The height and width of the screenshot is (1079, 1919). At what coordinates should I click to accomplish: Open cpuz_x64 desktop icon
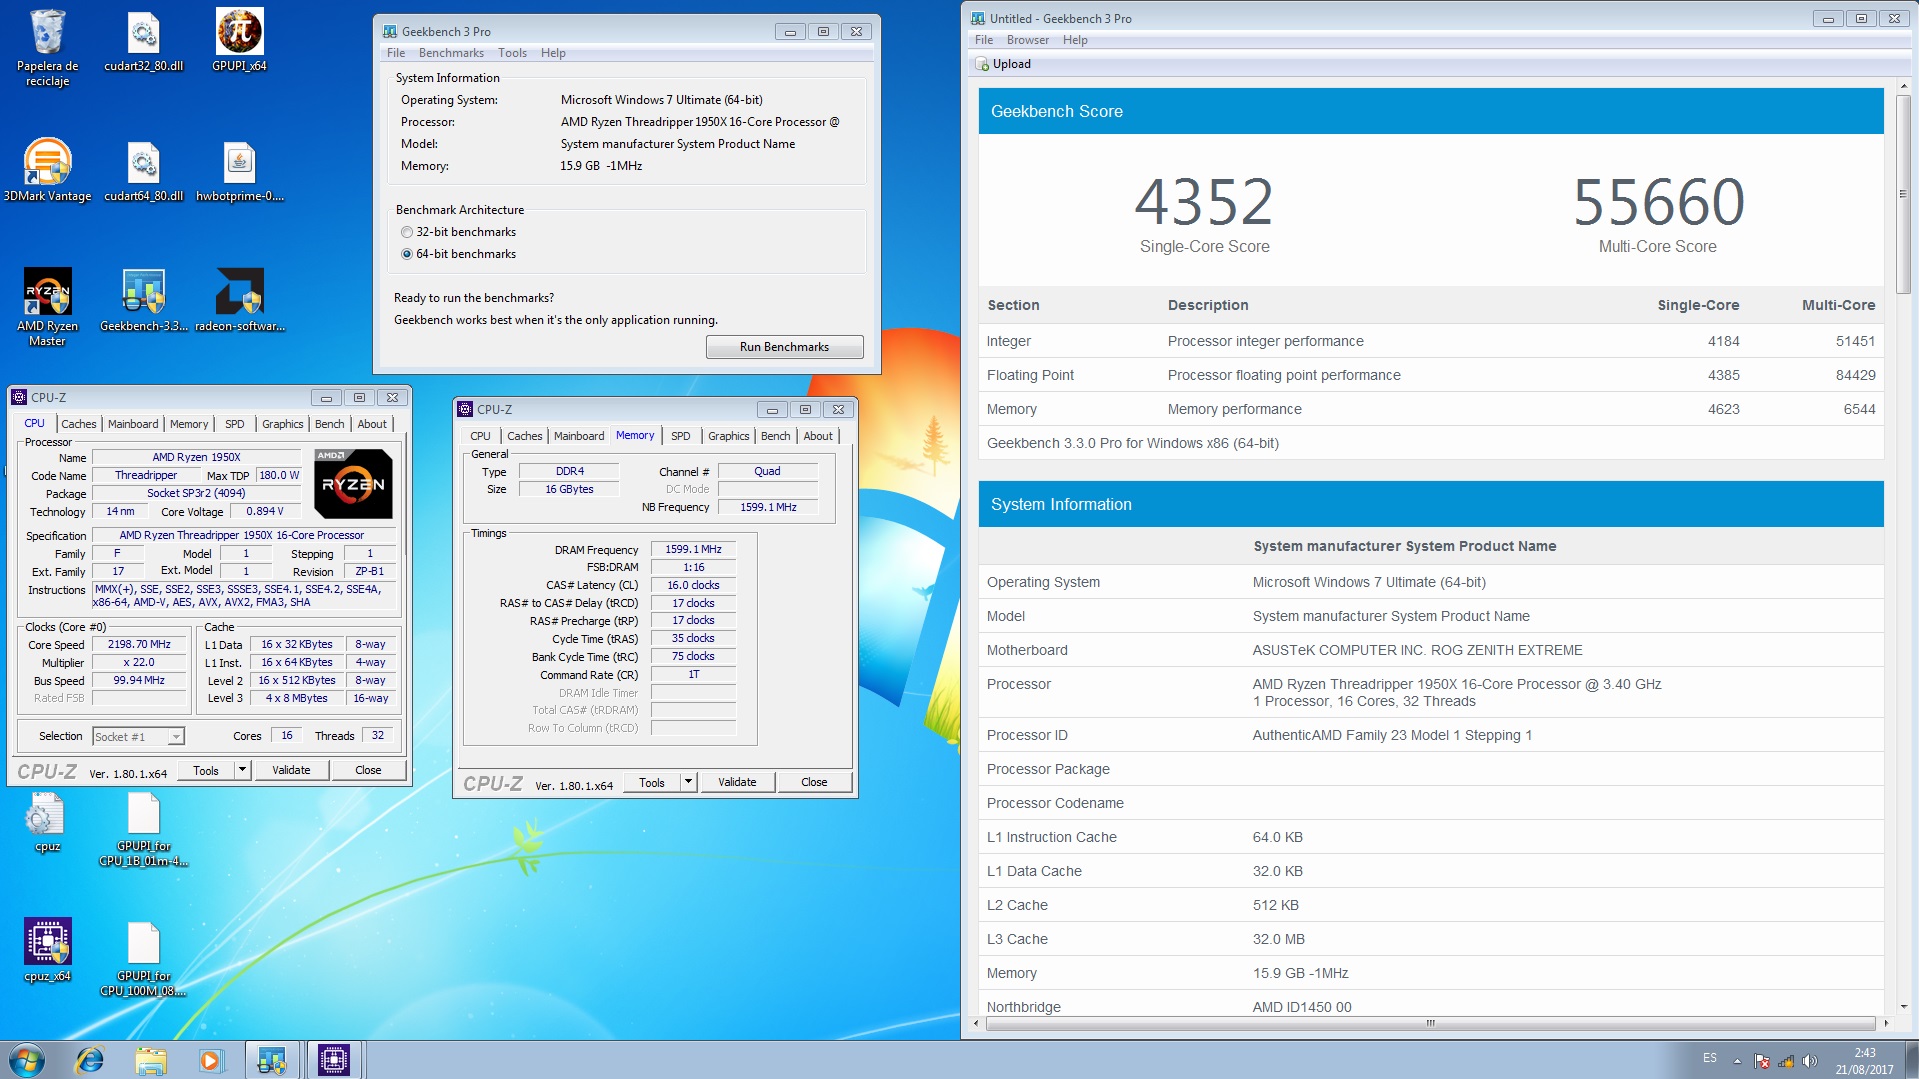point(47,951)
